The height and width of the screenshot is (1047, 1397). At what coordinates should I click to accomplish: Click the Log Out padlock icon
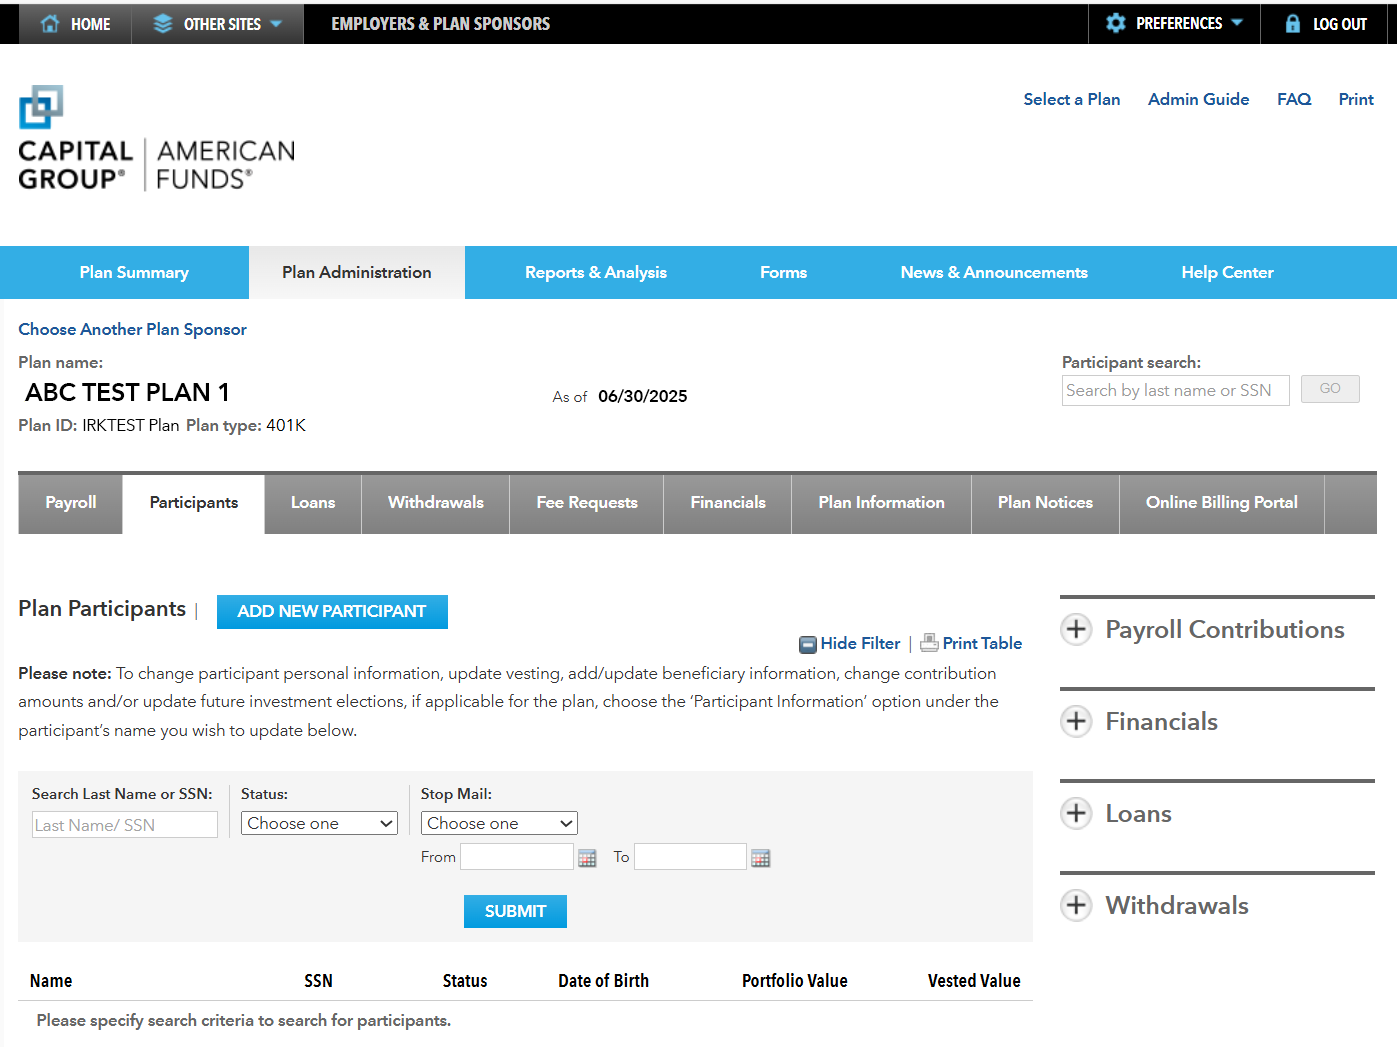click(1294, 24)
